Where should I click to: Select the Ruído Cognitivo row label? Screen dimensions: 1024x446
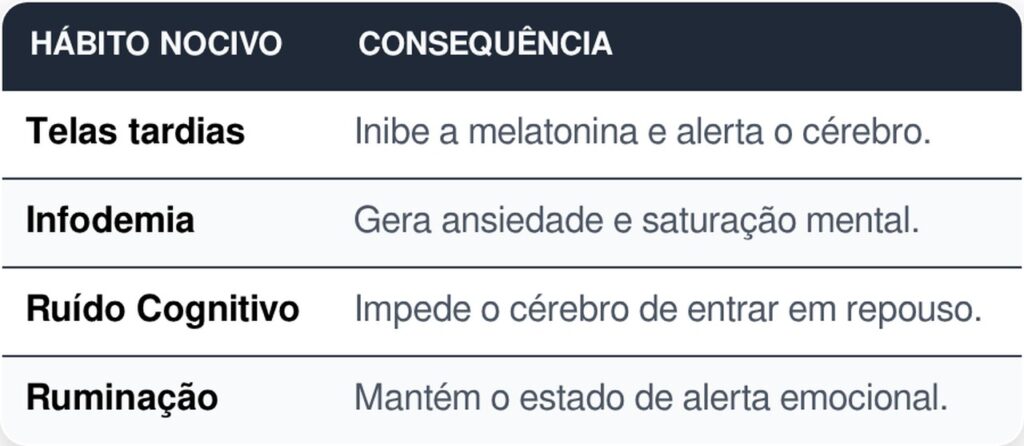click(163, 309)
